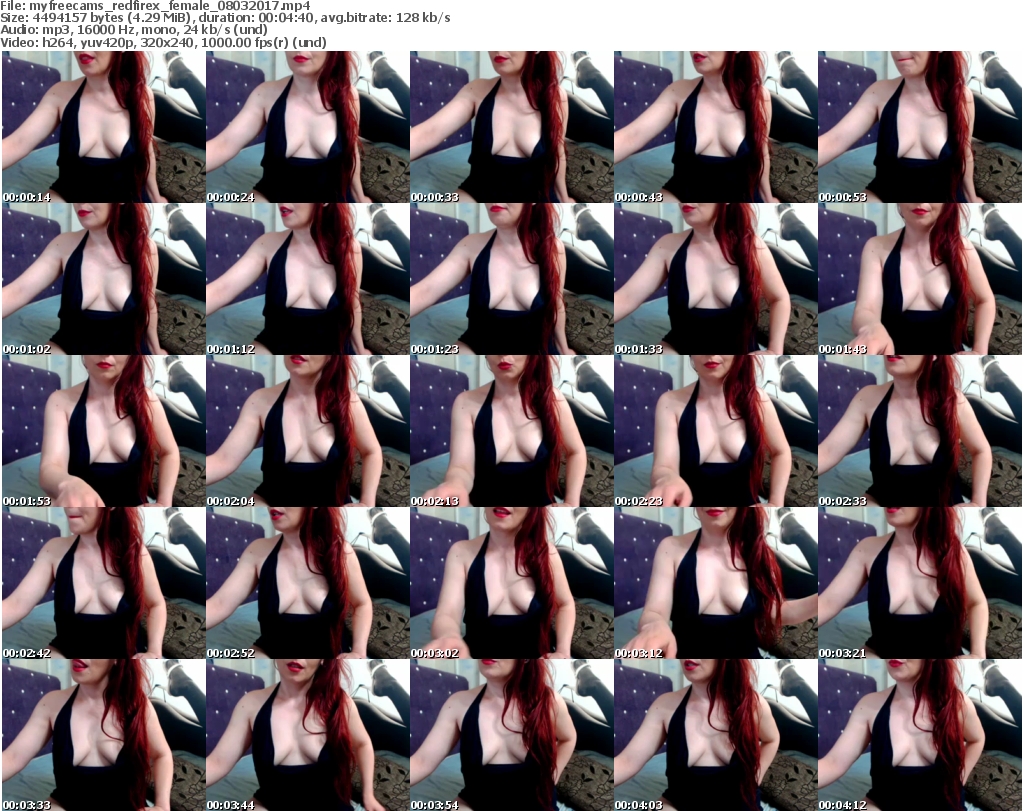Image resolution: width=1024 pixels, height=811 pixels.
Task: Select the thumbnail frame at 00:00:24
Action: [x=308, y=127]
